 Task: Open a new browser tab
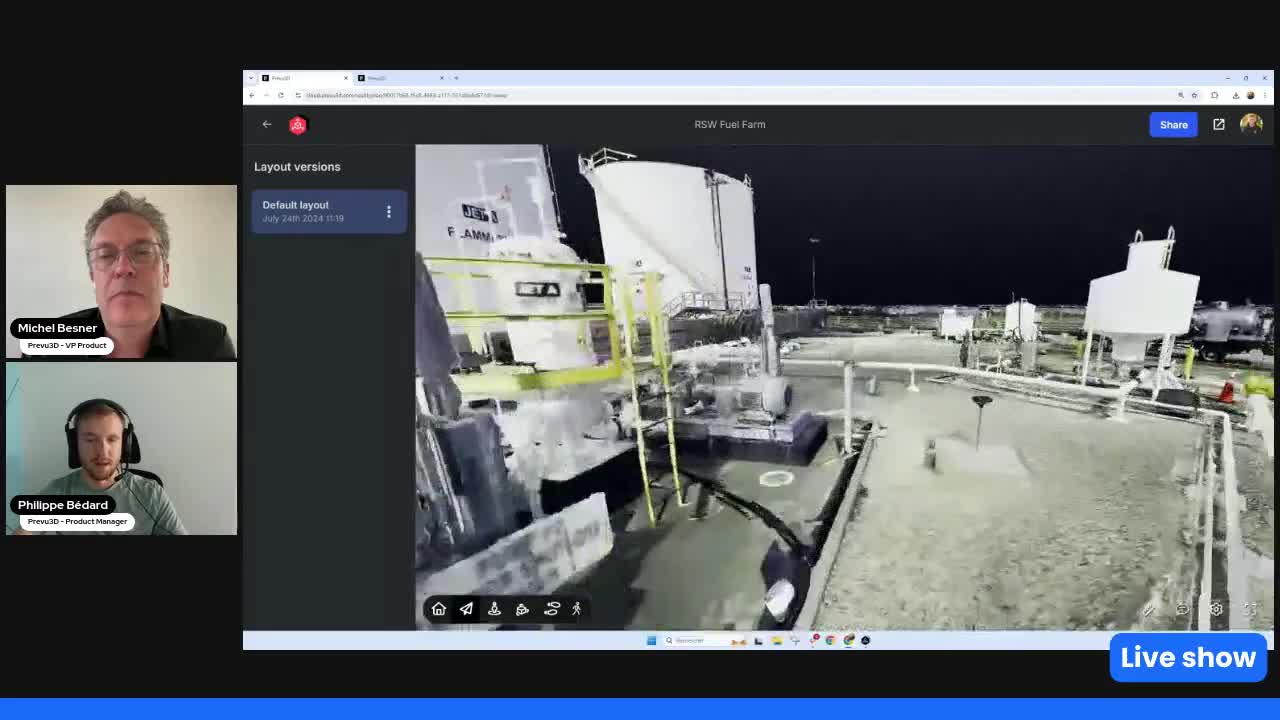tap(456, 77)
